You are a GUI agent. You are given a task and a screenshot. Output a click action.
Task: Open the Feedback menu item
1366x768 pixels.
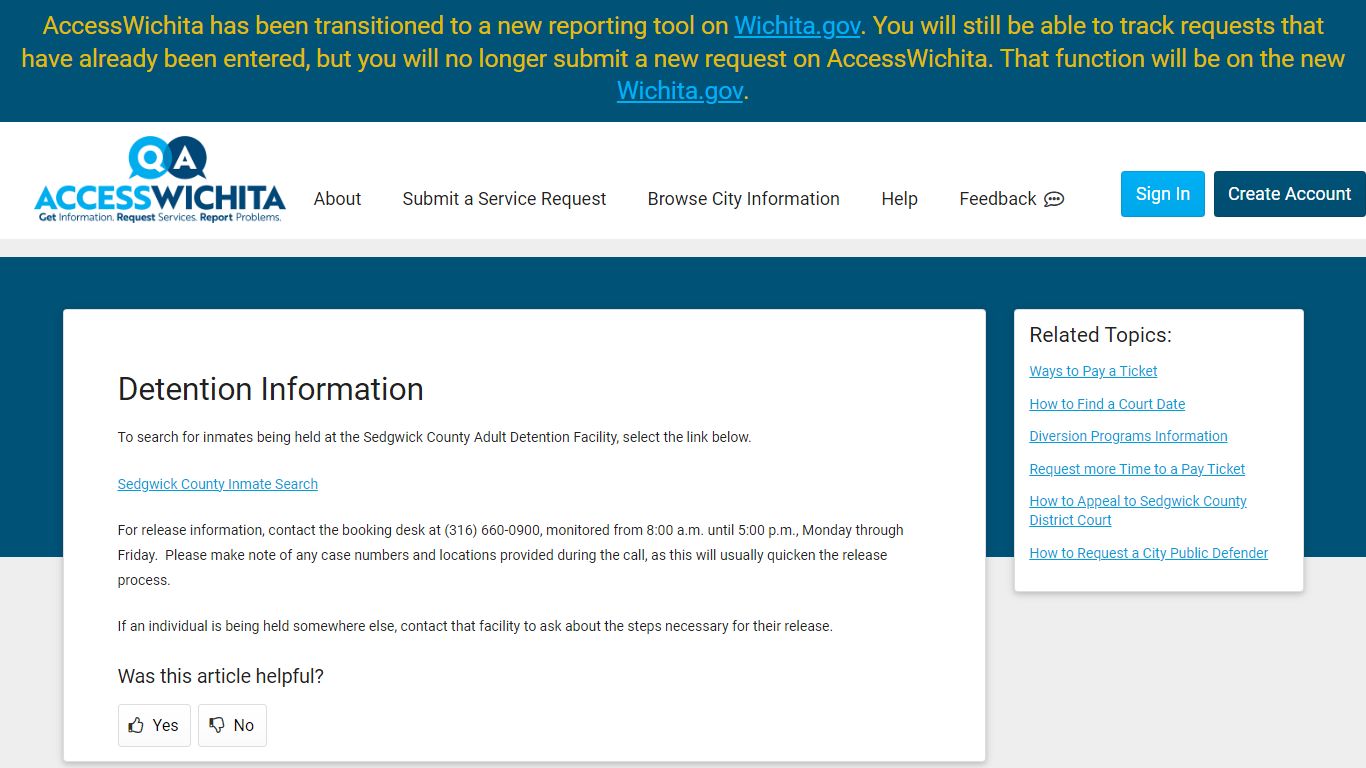coord(1011,199)
